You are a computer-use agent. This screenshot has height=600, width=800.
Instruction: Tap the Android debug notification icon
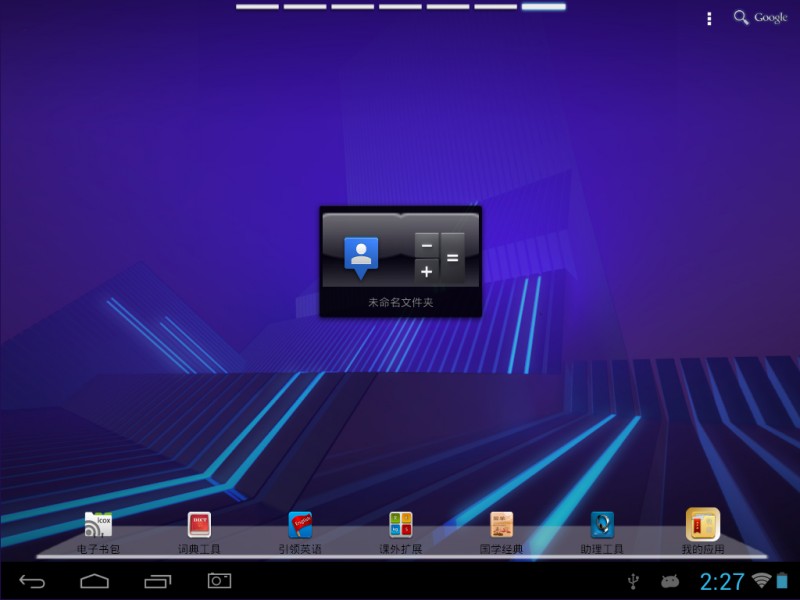[670, 581]
